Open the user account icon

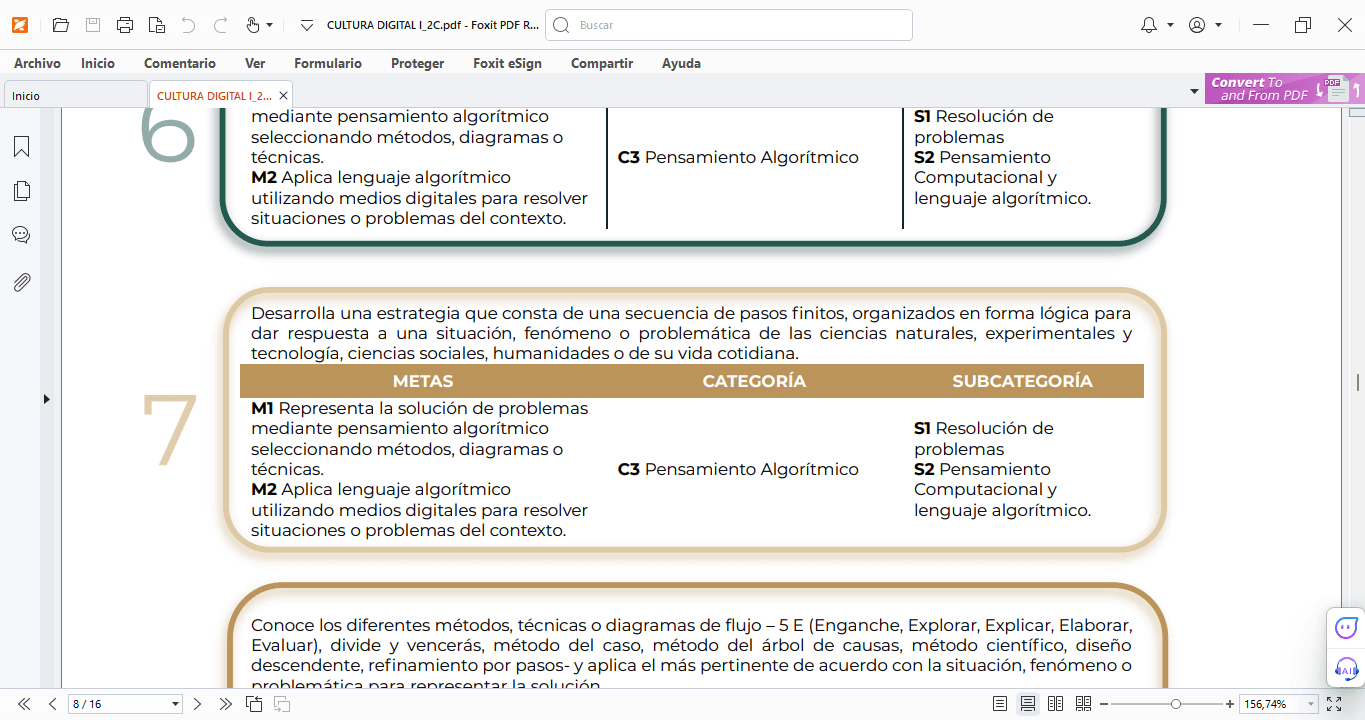(1197, 25)
